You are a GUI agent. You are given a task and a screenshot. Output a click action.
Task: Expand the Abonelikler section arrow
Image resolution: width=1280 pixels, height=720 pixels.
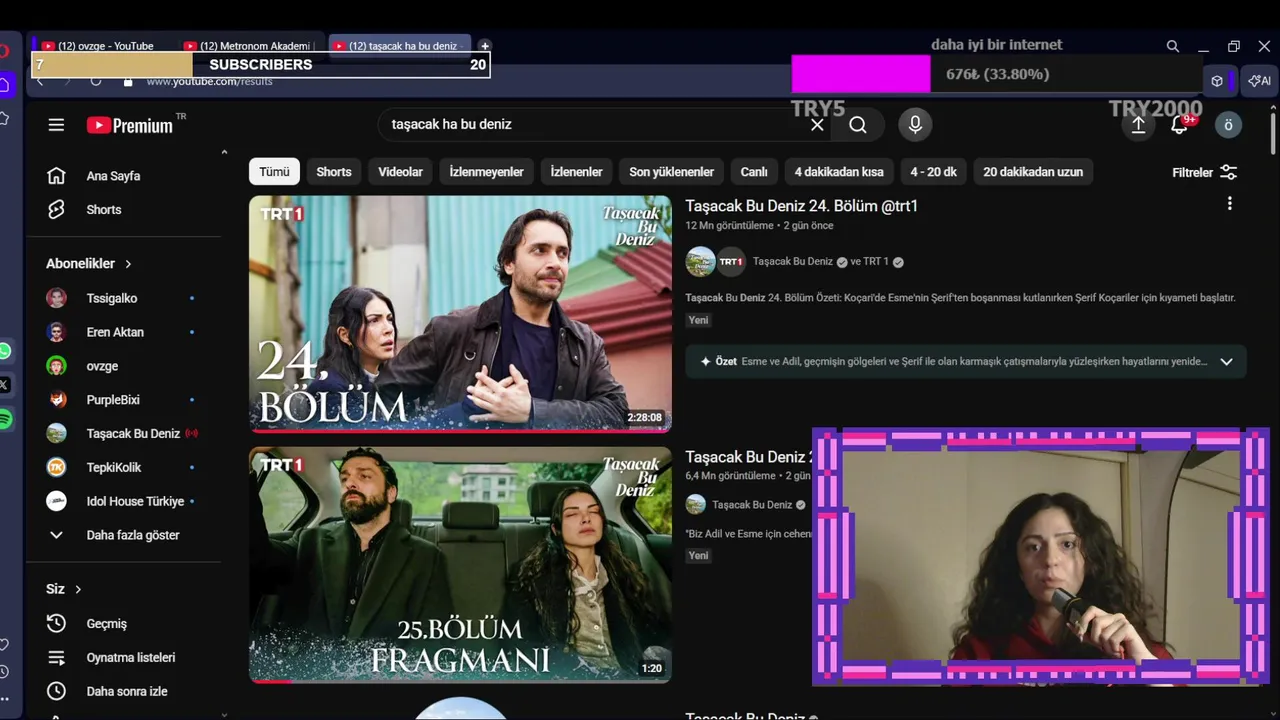[x=128, y=264]
